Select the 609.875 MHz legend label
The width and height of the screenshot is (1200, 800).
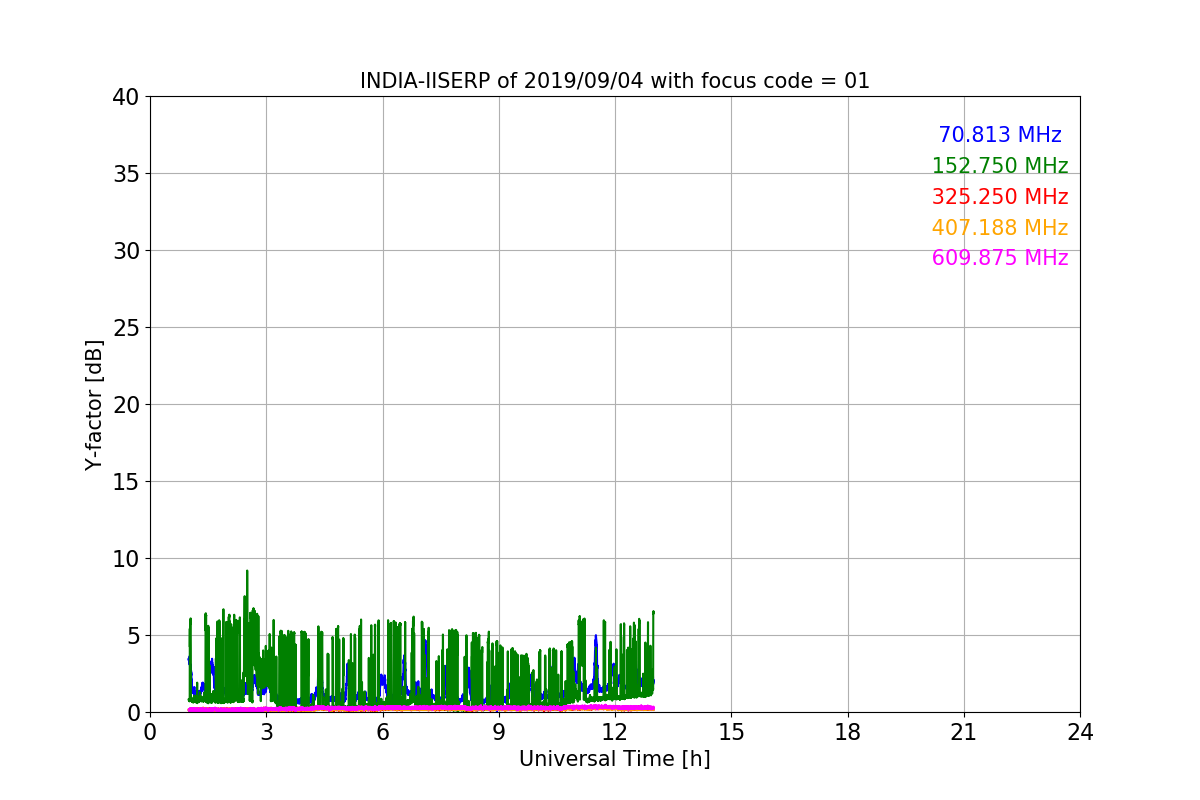(1000, 258)
